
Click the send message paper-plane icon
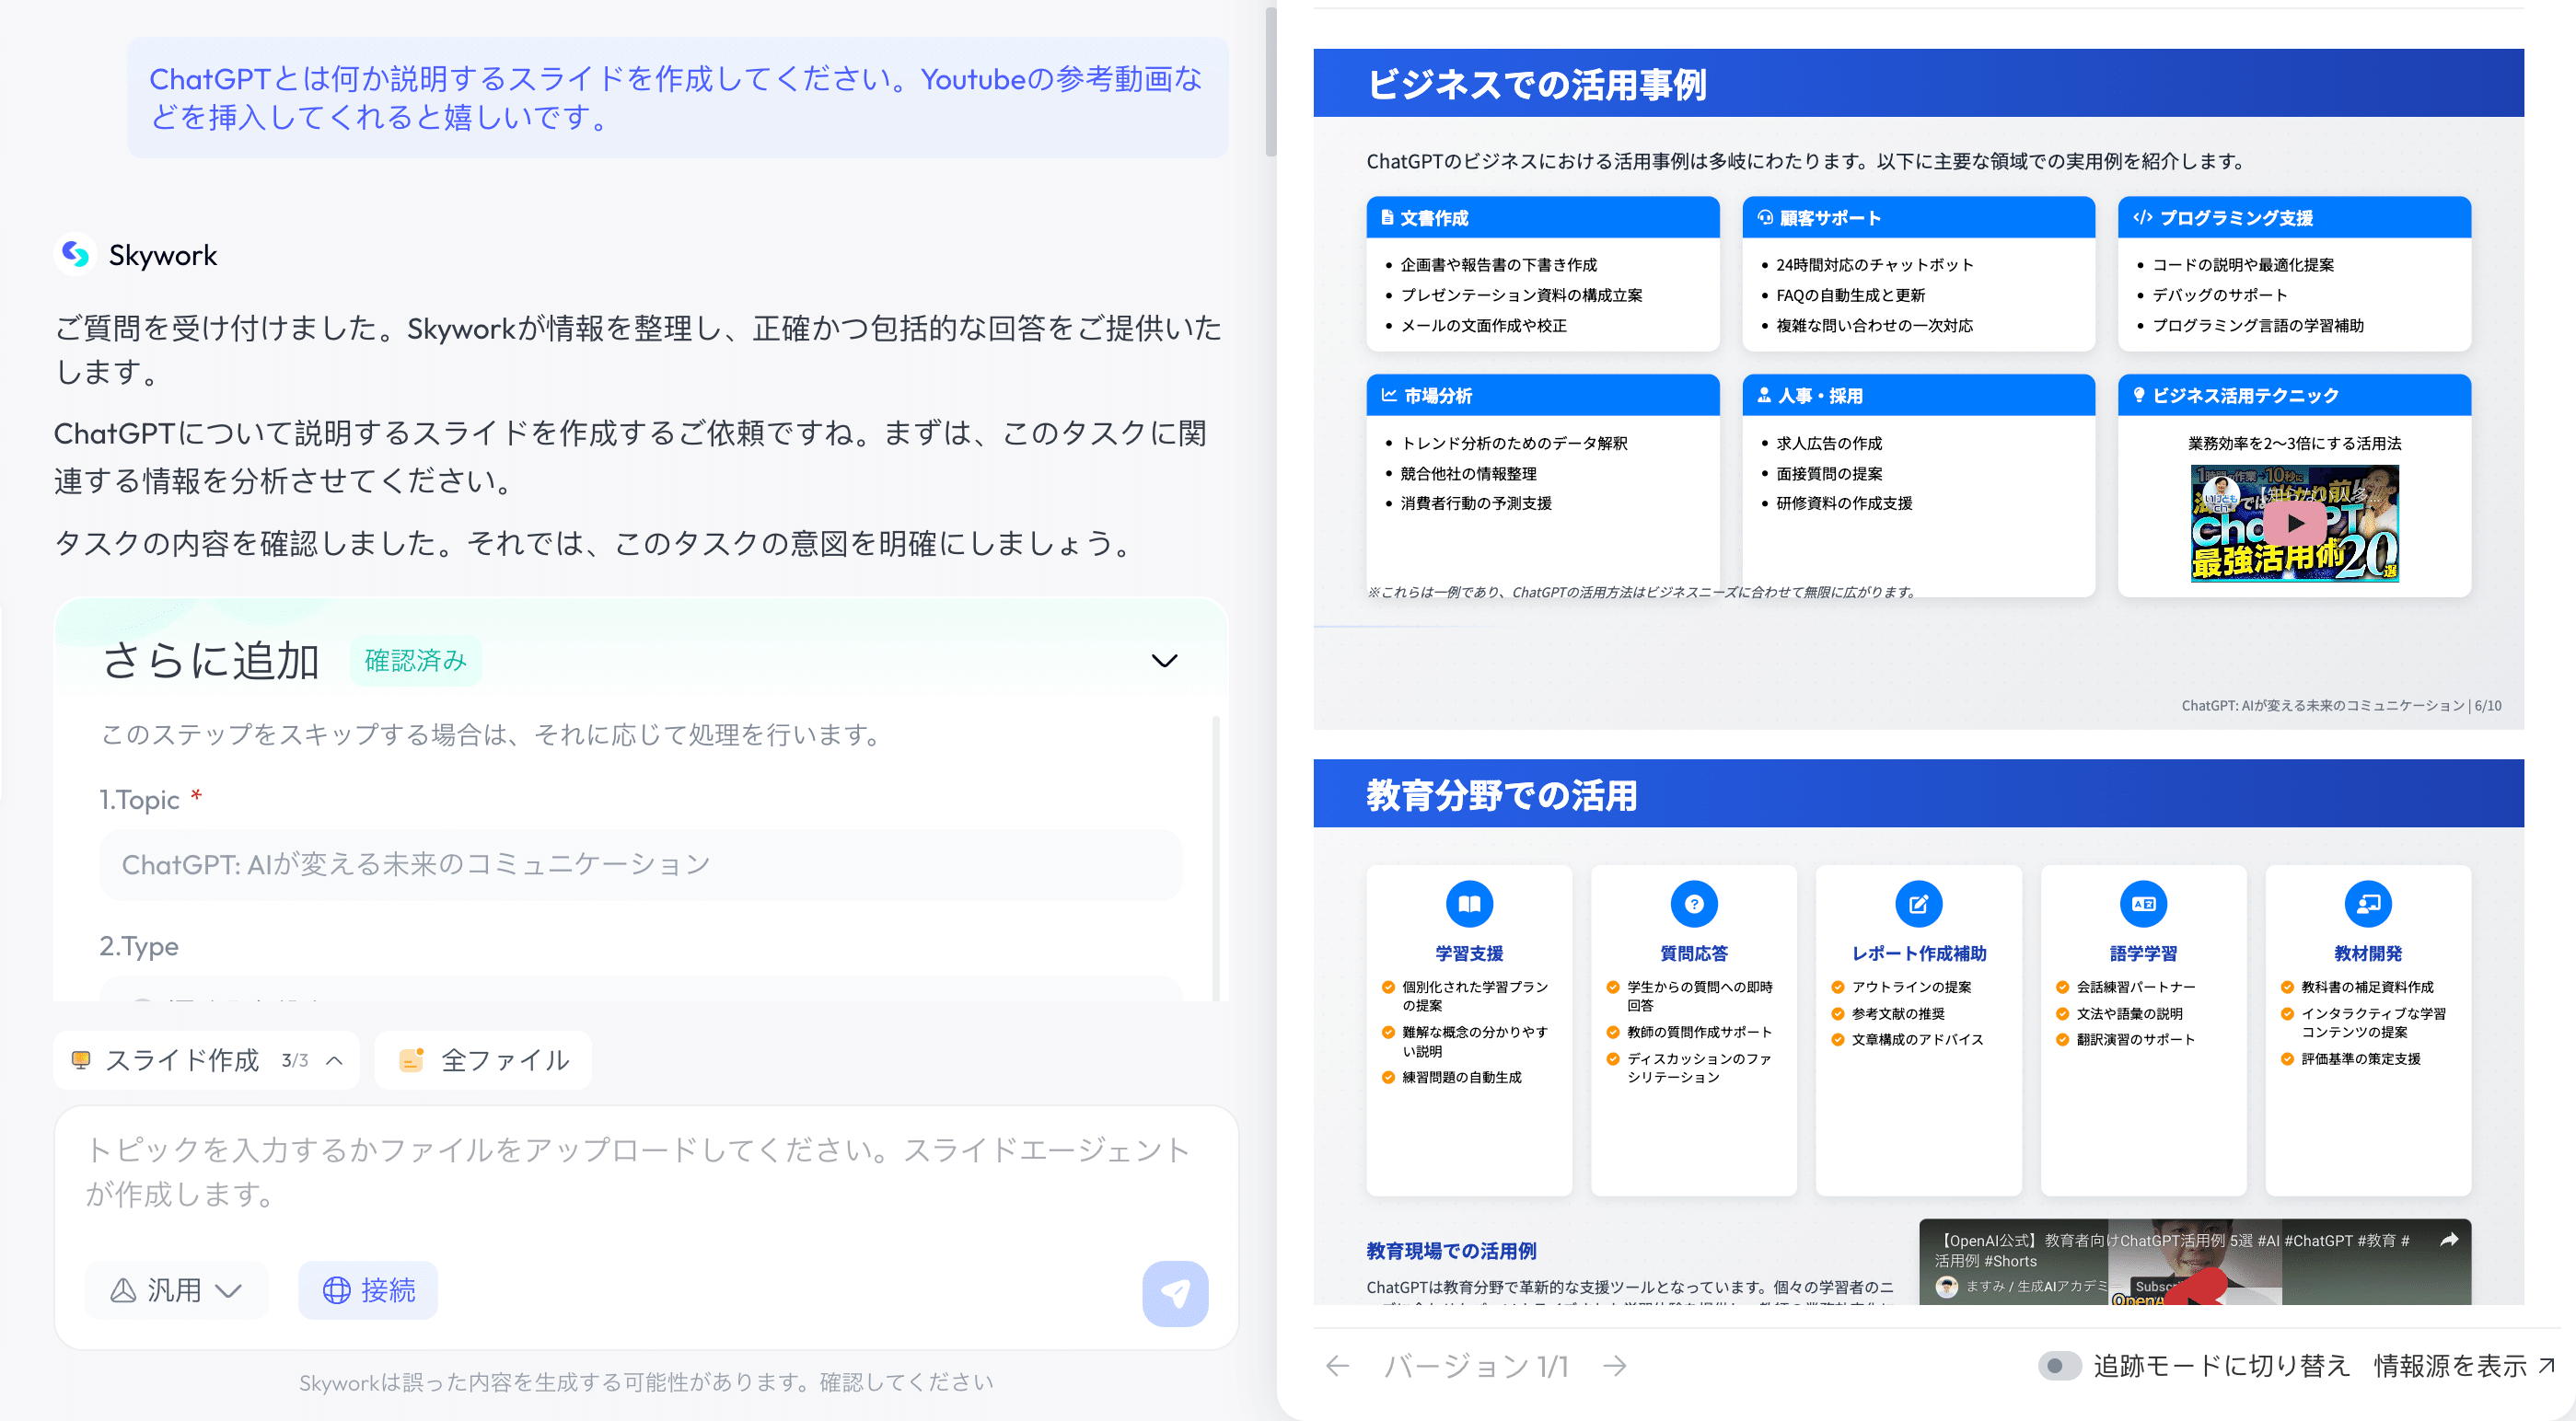pyautogui.click(x=1174, y=1293)
